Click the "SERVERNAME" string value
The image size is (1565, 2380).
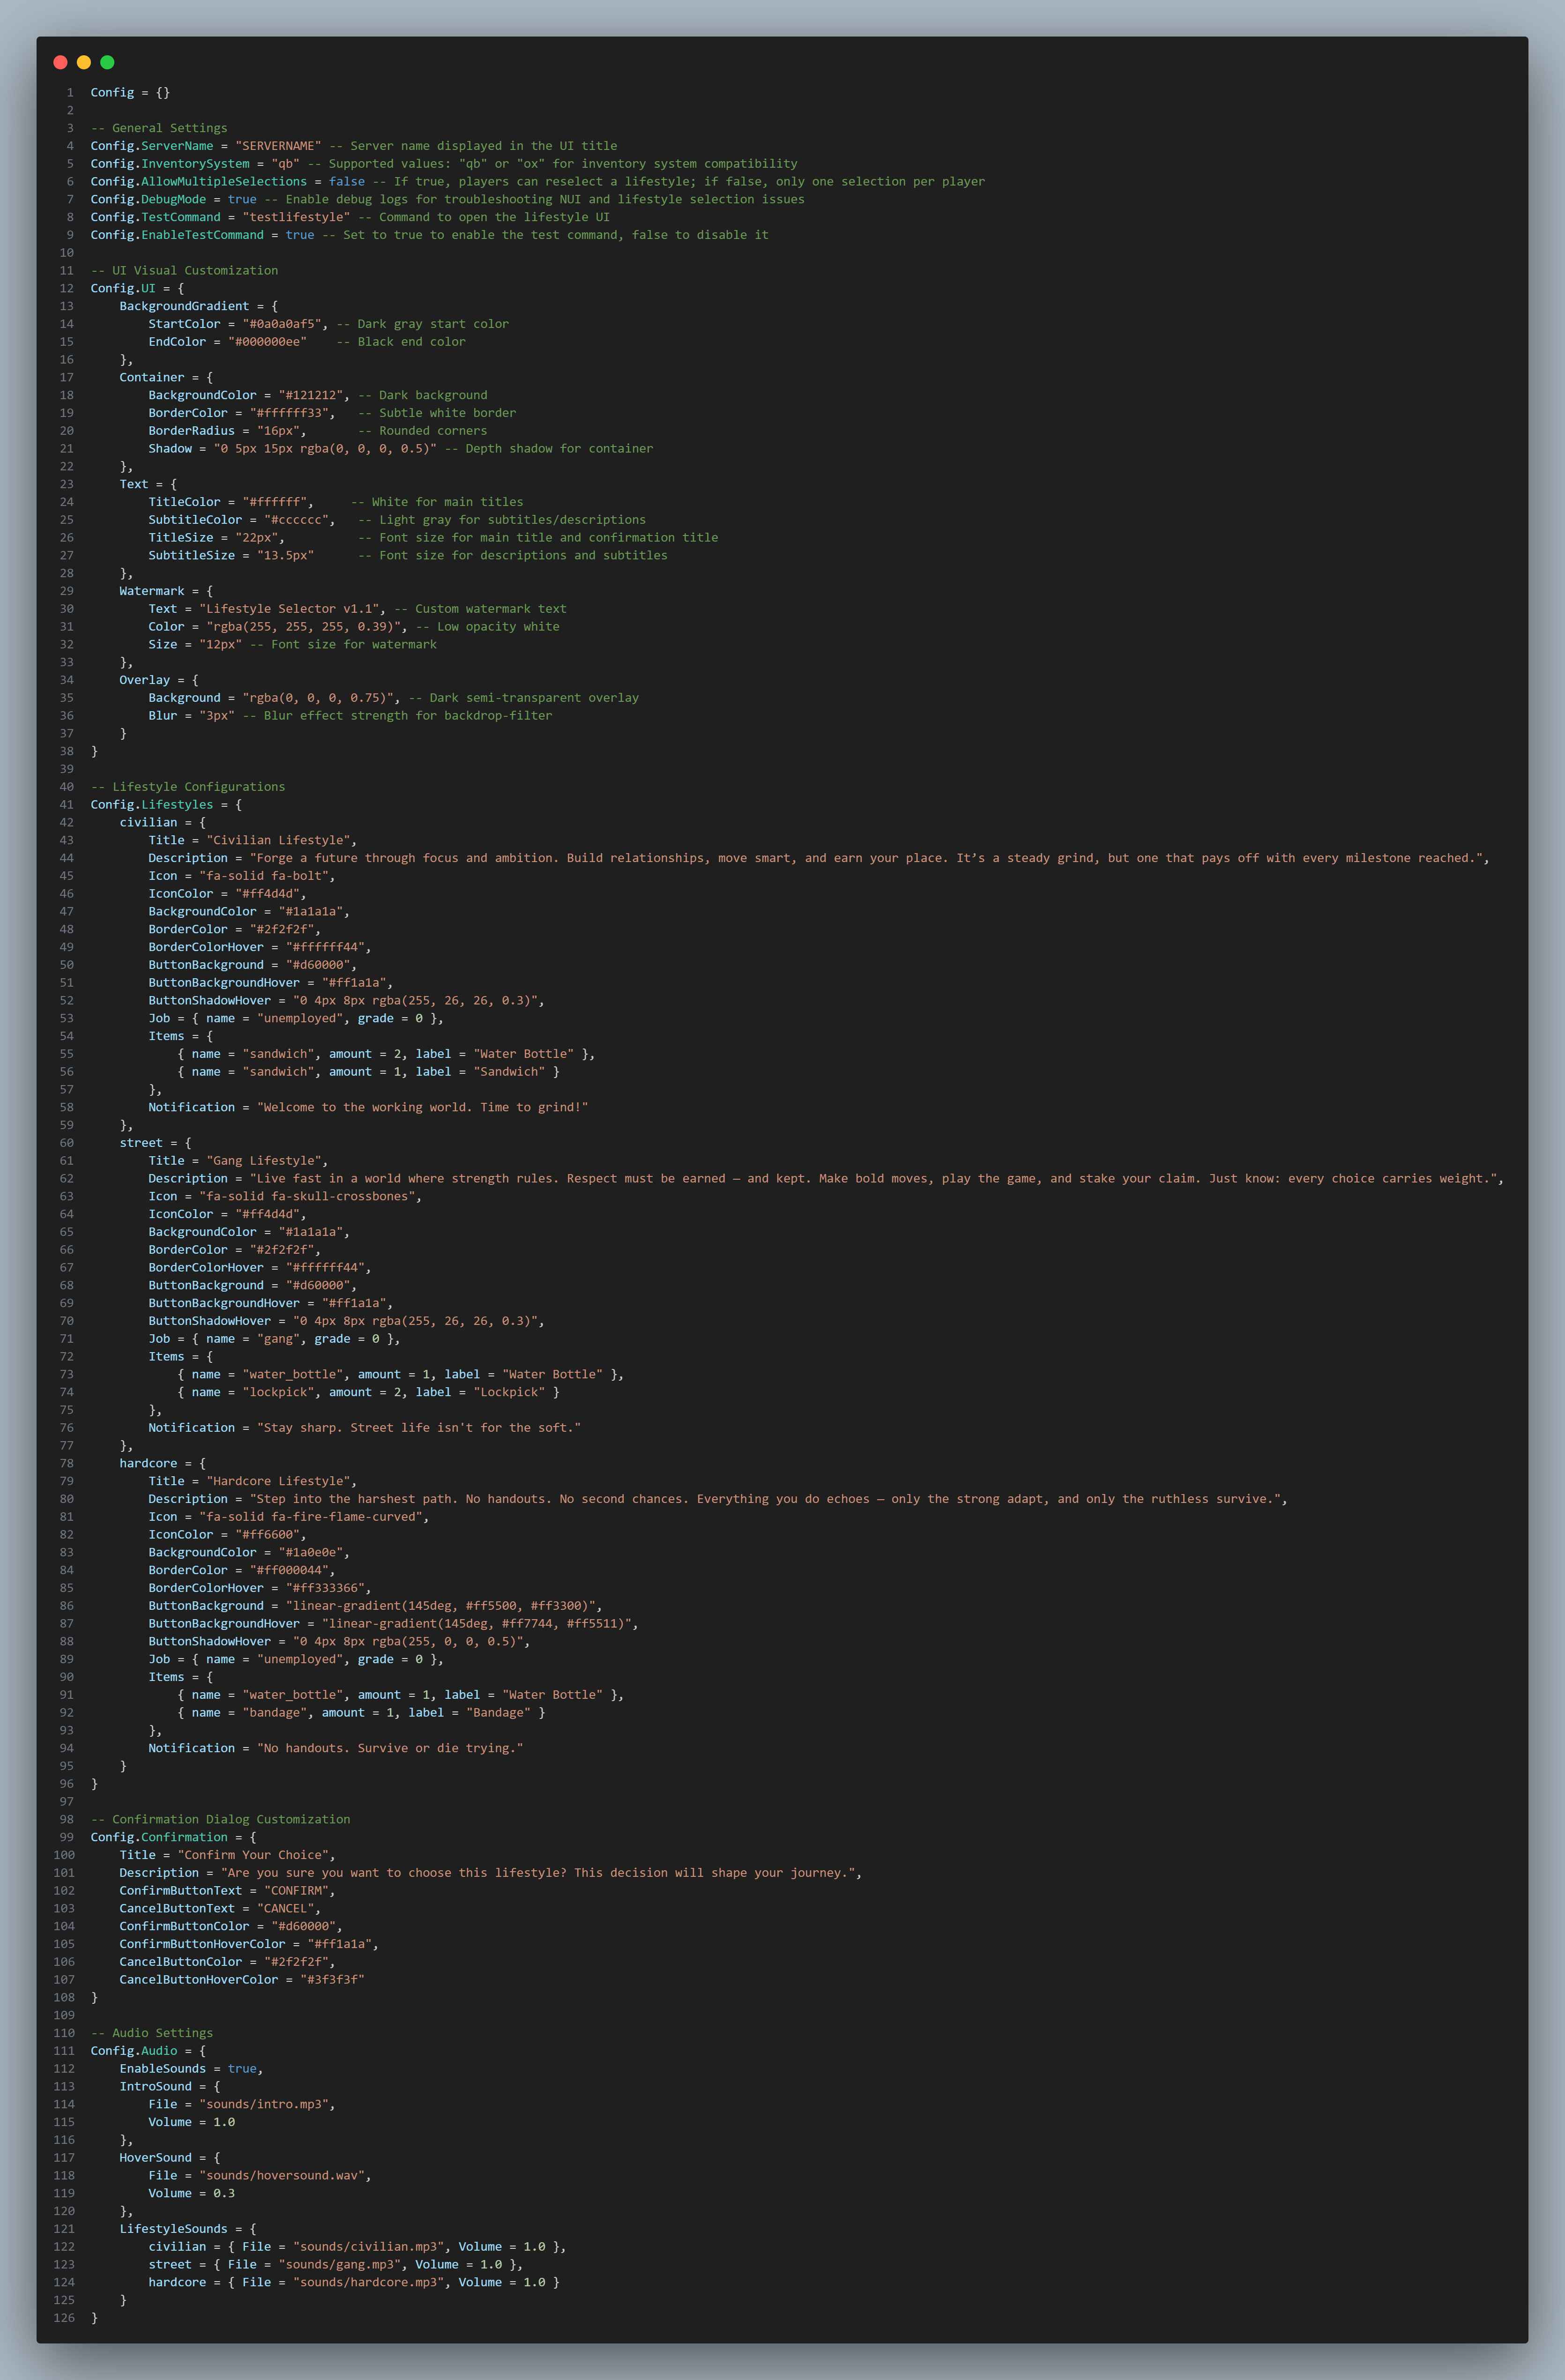tap(278, 146)
